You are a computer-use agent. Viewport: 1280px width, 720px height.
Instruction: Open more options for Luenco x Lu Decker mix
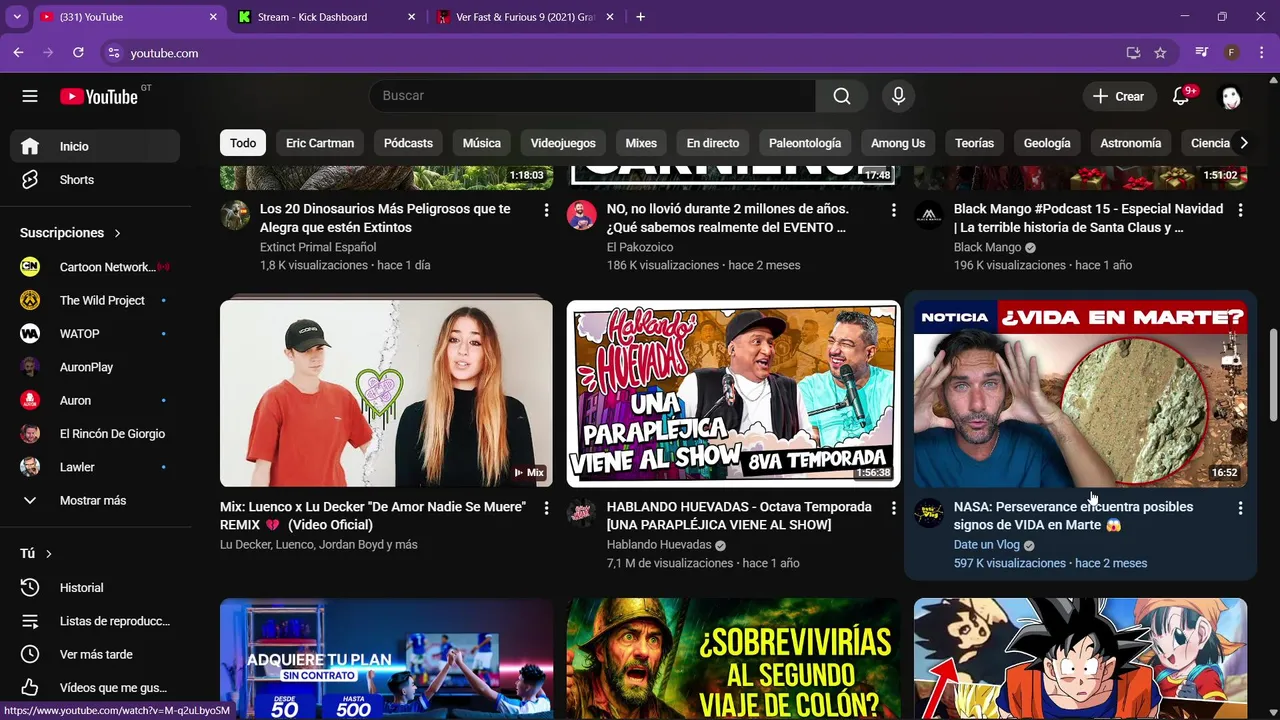click(x=546, y=508)
